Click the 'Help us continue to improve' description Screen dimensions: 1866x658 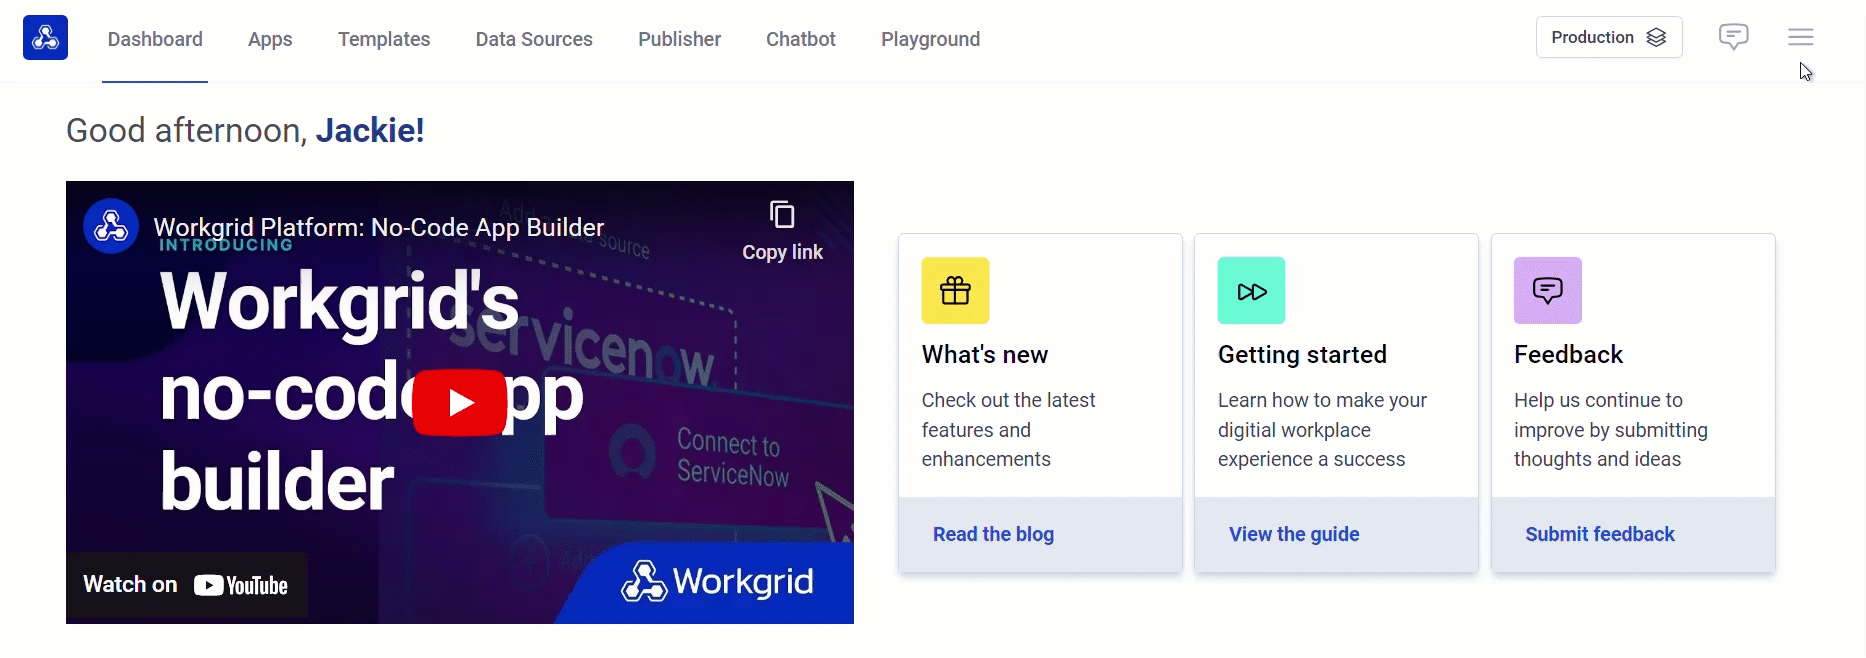(x=1611, y=430)
